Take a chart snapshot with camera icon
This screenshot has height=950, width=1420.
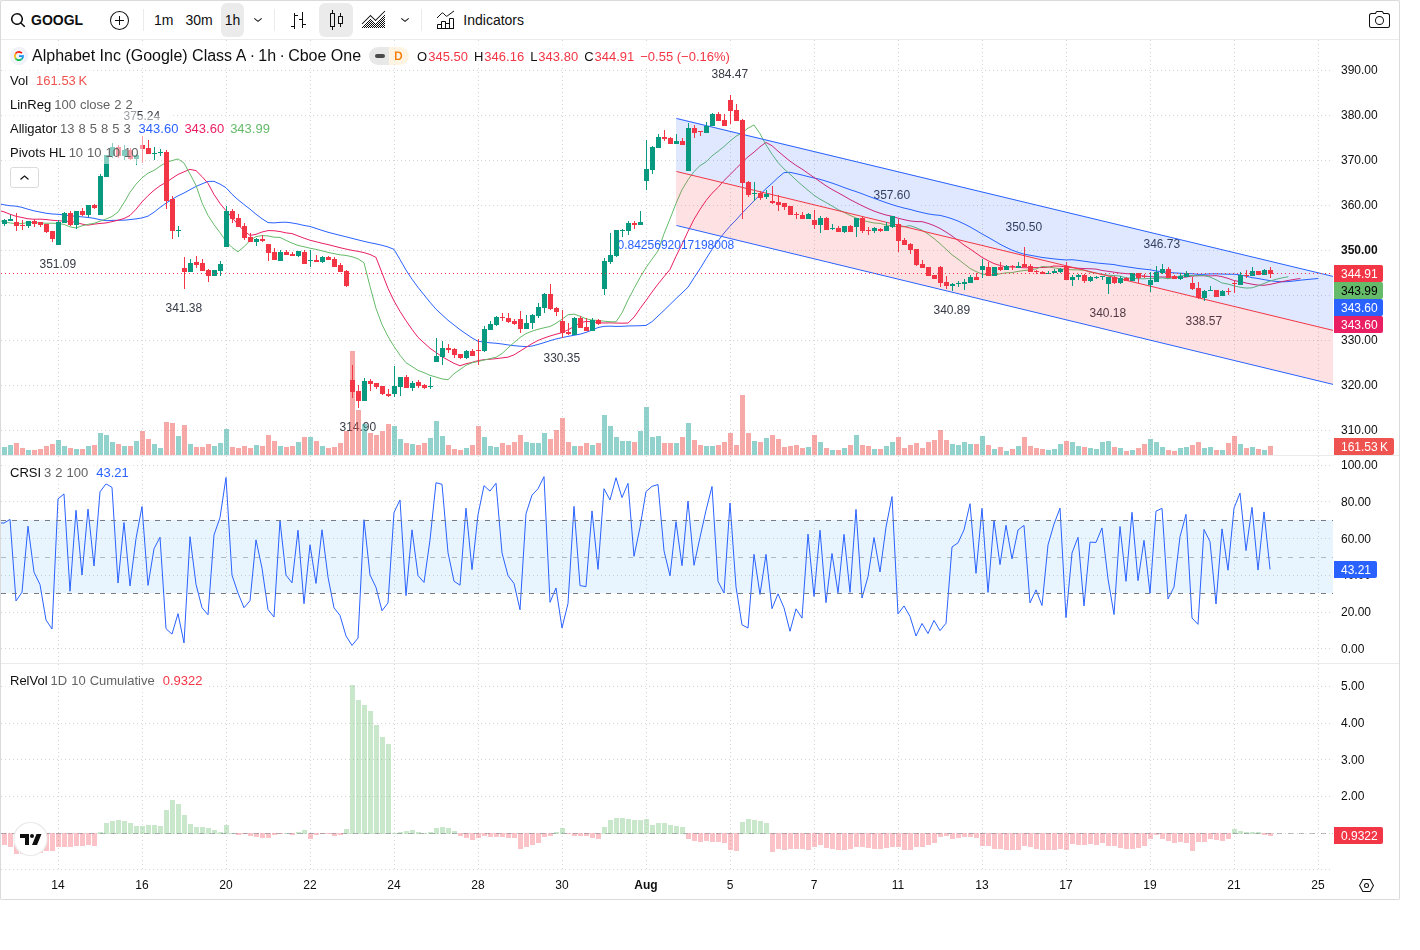point(1379,20)
